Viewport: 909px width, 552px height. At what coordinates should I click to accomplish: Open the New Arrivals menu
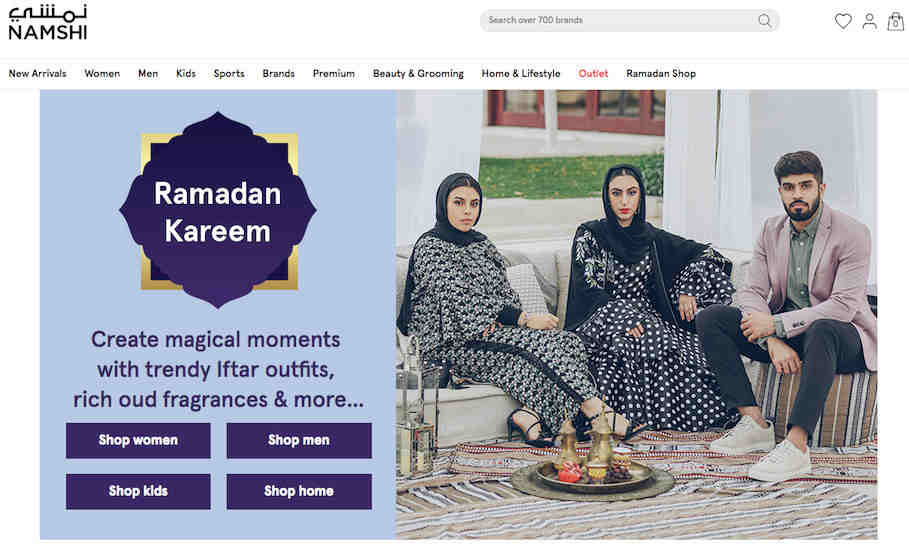click(x=37, y=74)
